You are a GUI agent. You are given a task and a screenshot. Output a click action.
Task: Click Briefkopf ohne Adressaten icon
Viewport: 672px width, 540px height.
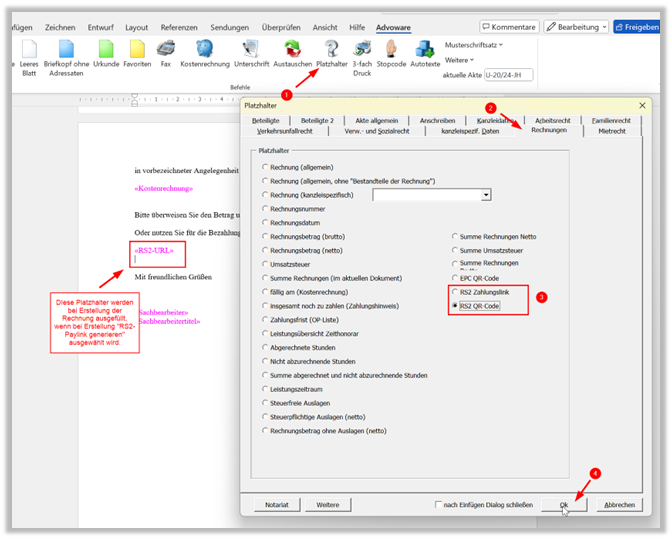point(66,49)
